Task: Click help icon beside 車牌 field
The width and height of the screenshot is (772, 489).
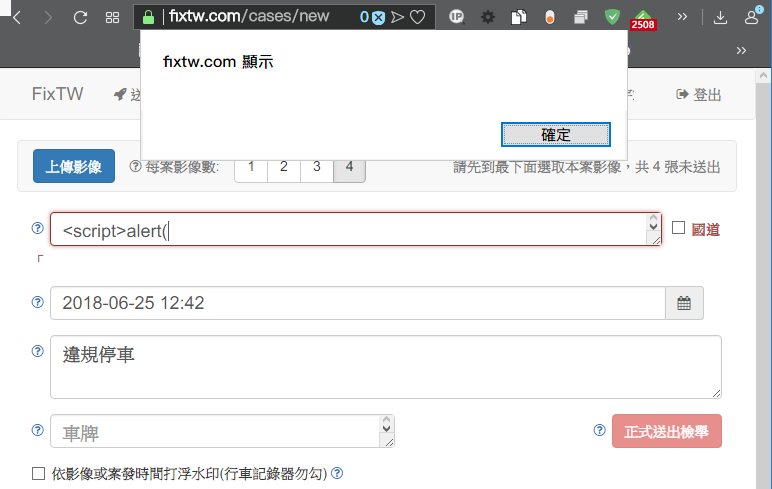Action: click(37, 430)
